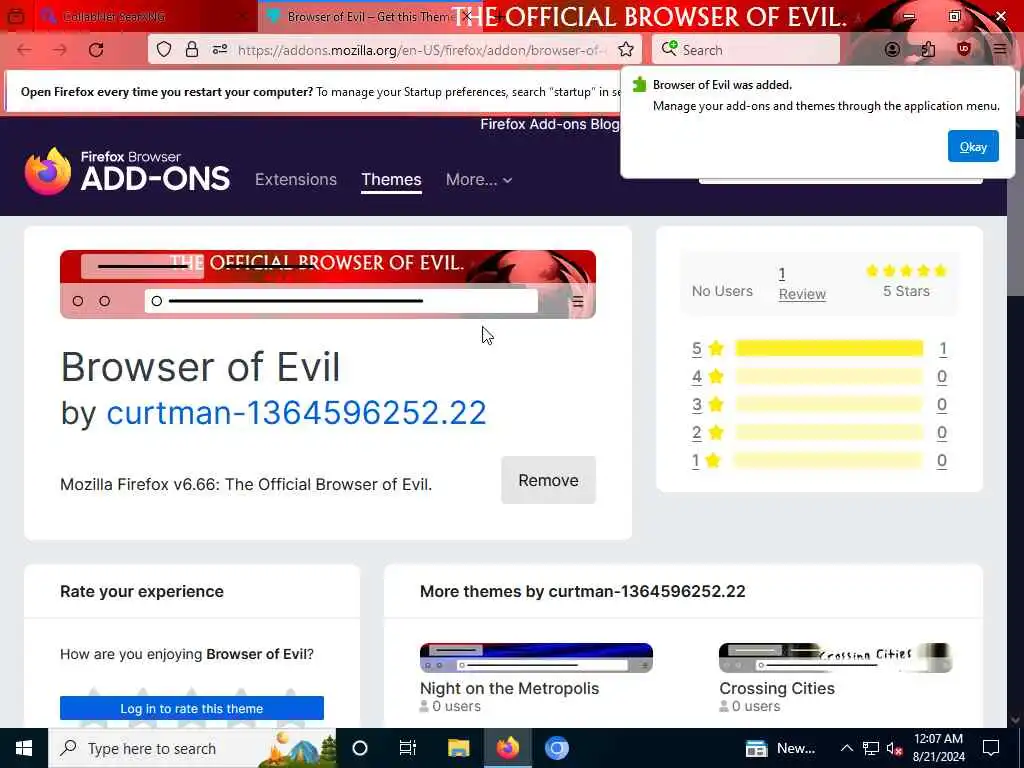Go back to the previous page
The height and width of the screenshot is (768, 1024).
[x=24, y=50]
